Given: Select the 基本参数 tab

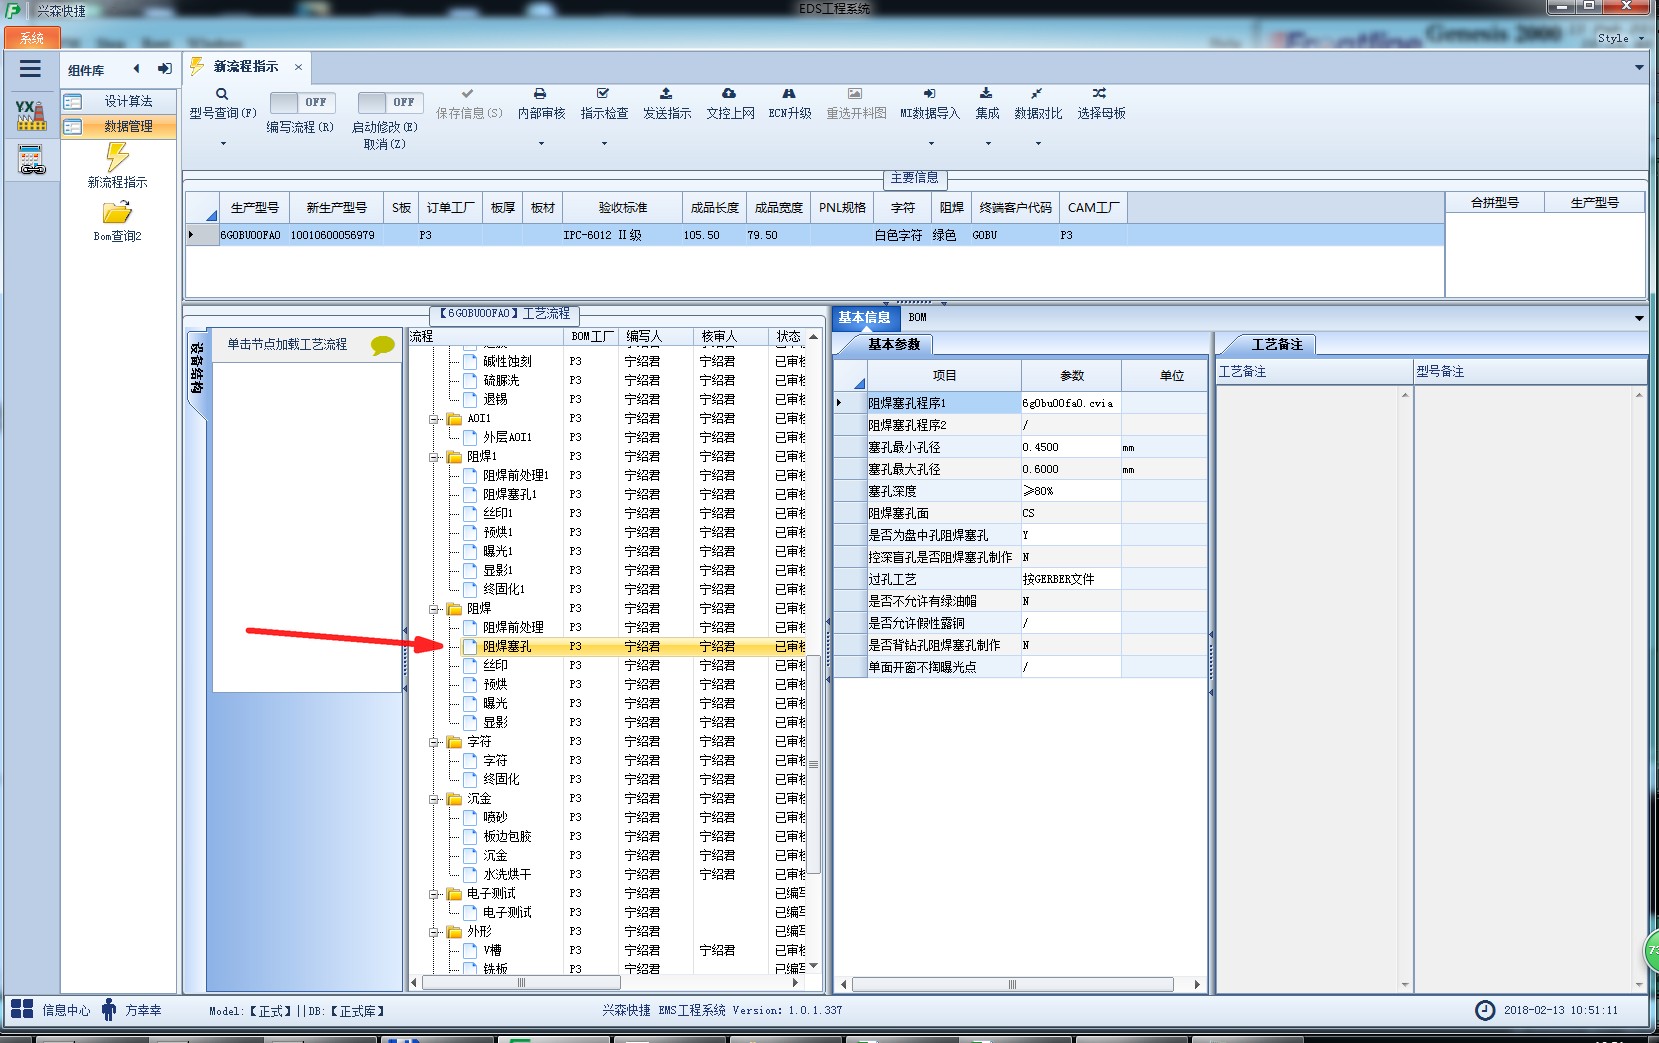Looking at the screenshot, I should (894, 344).
